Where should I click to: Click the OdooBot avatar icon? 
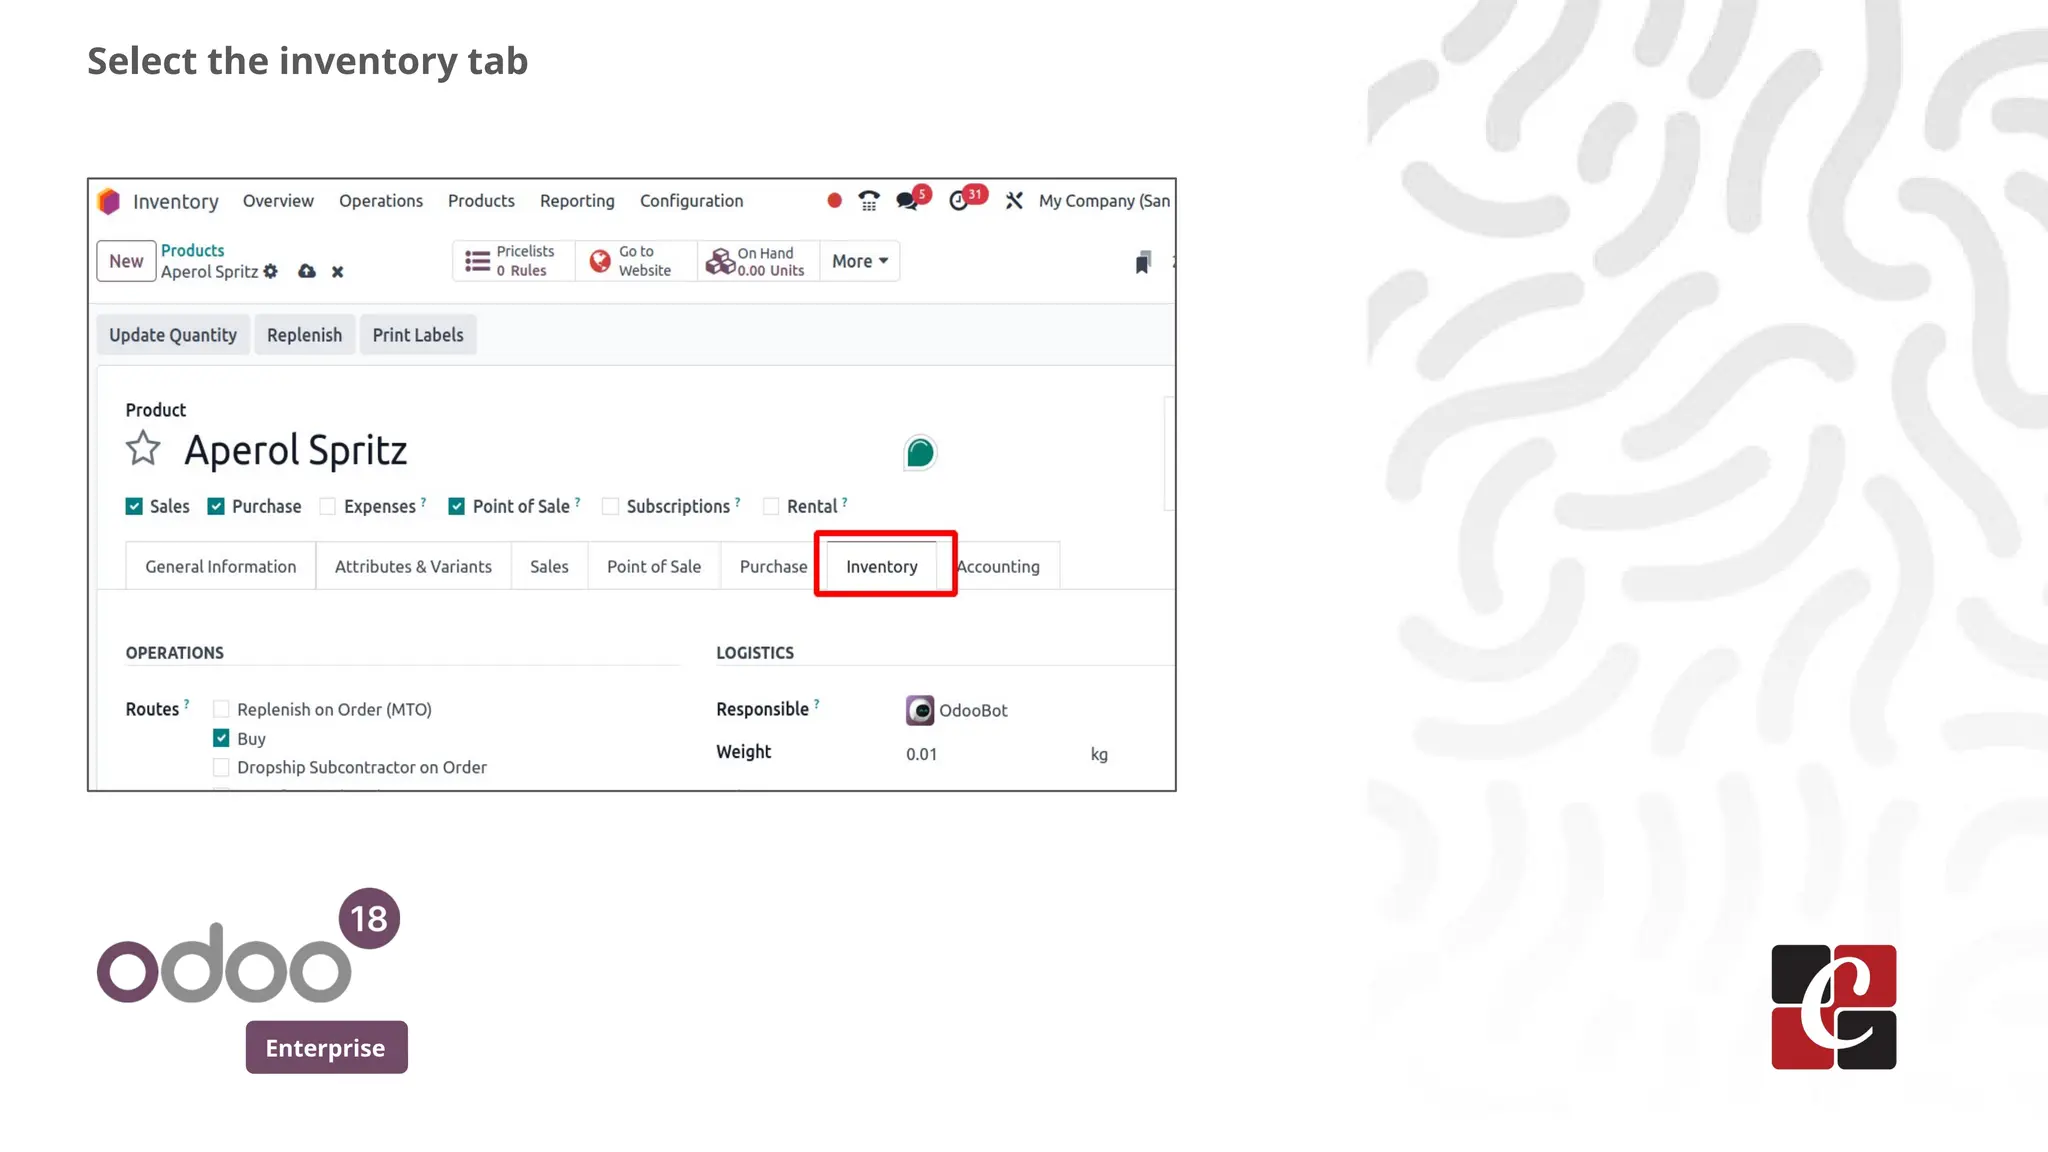[920, 710]
